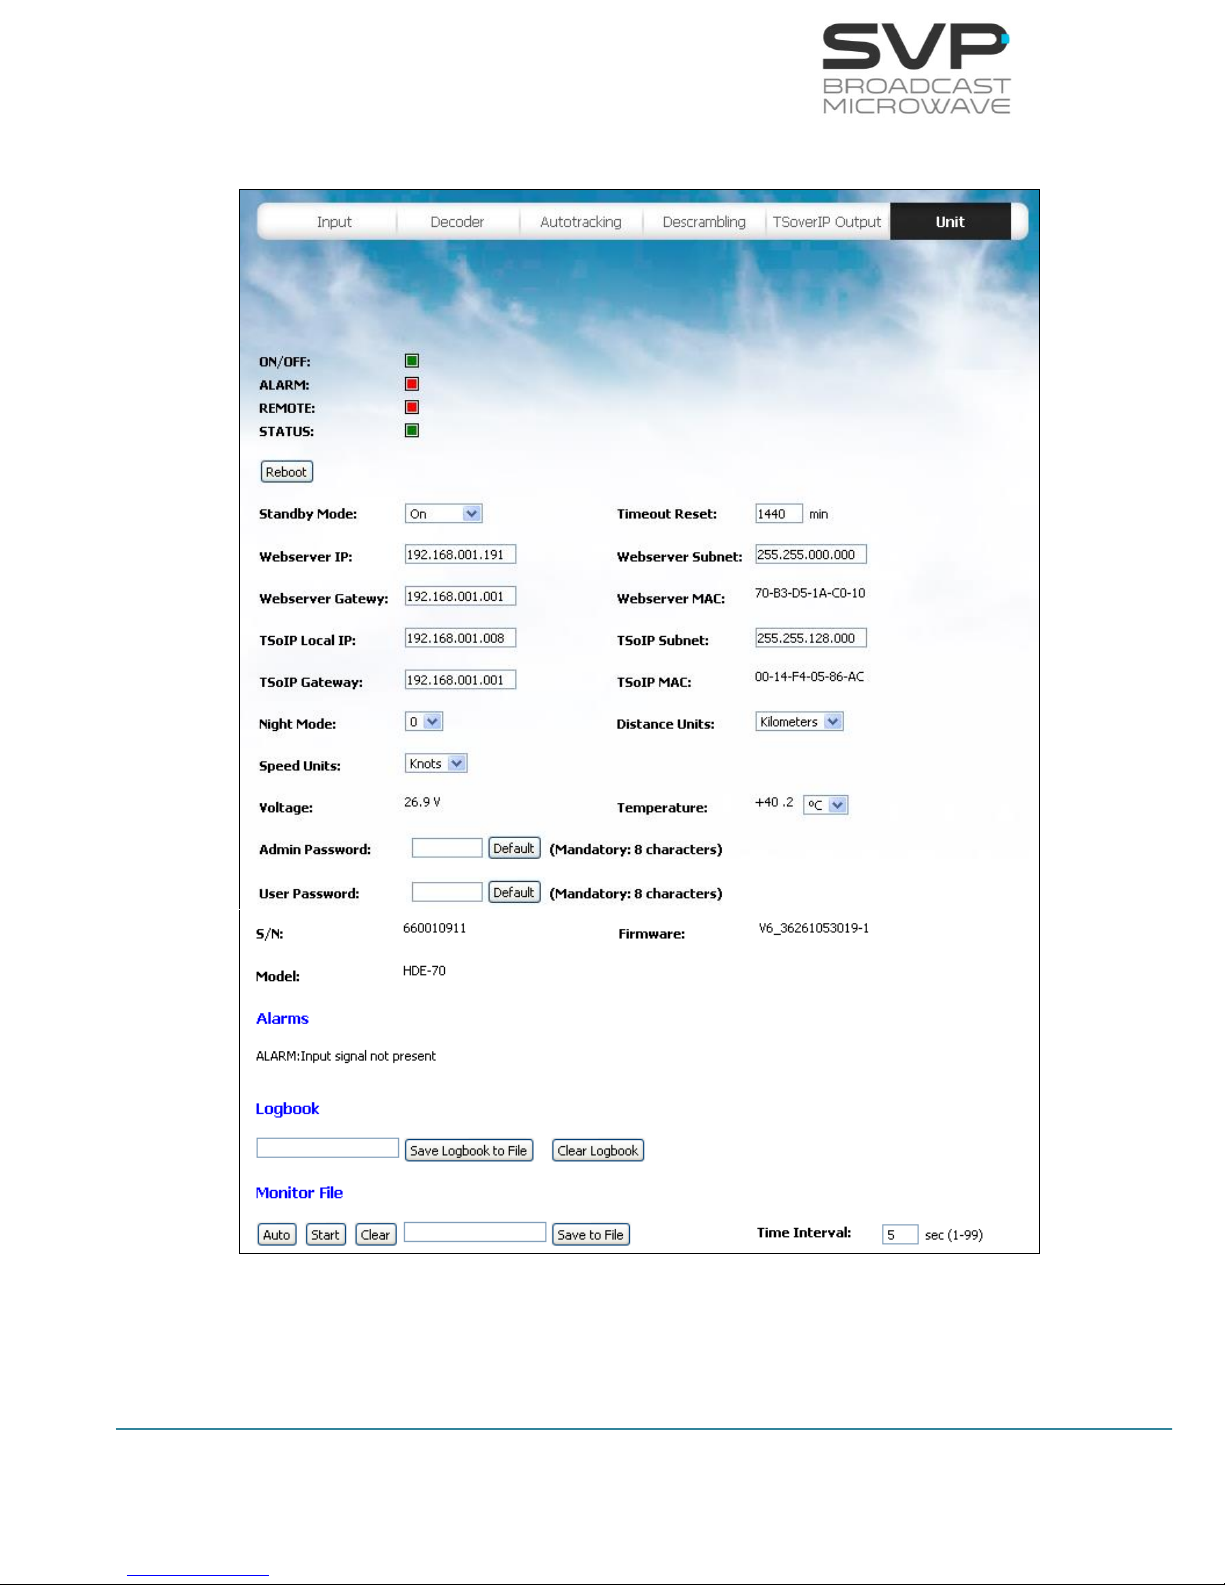Open the Speed Units dropdown
1225x1585 pixels.
point(436,764)
